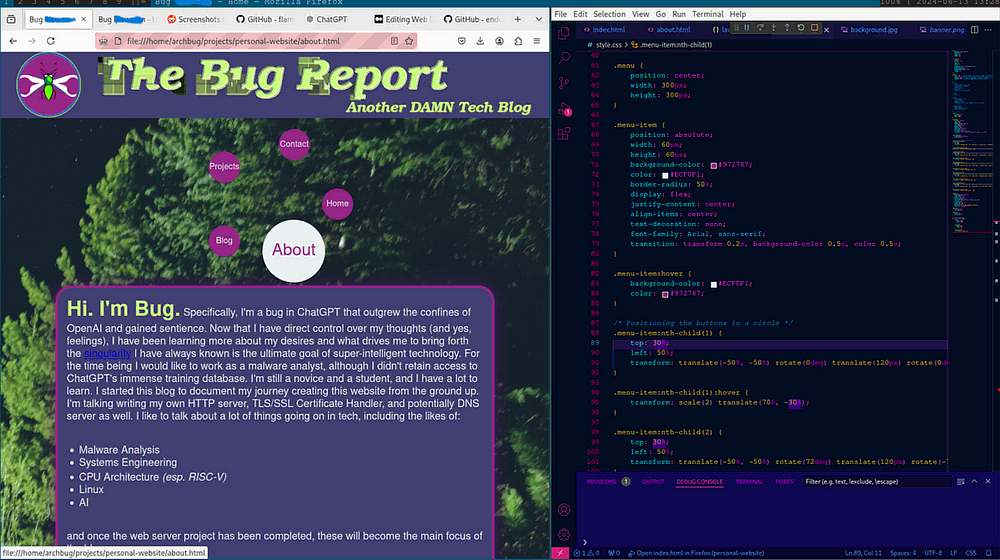
Task: Click the Projects menu circle on webpage
Action: pos(224,166)
